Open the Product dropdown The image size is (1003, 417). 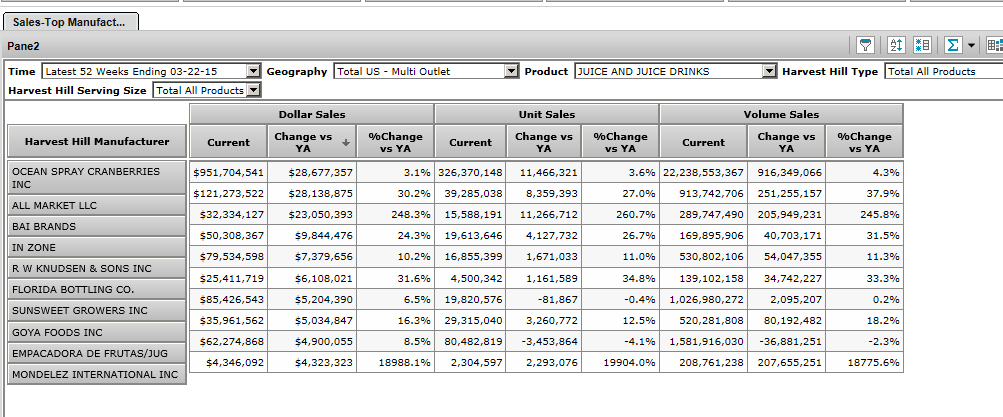(769, 72)
